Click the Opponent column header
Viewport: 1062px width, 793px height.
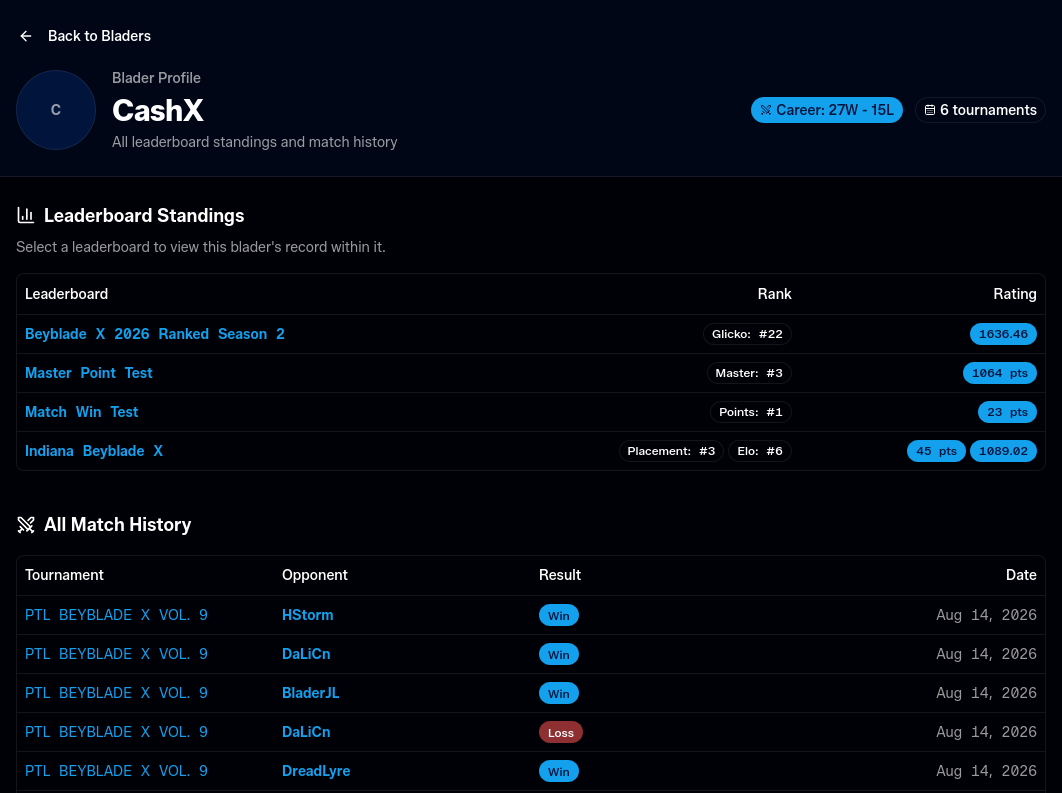tap(314, 575)
